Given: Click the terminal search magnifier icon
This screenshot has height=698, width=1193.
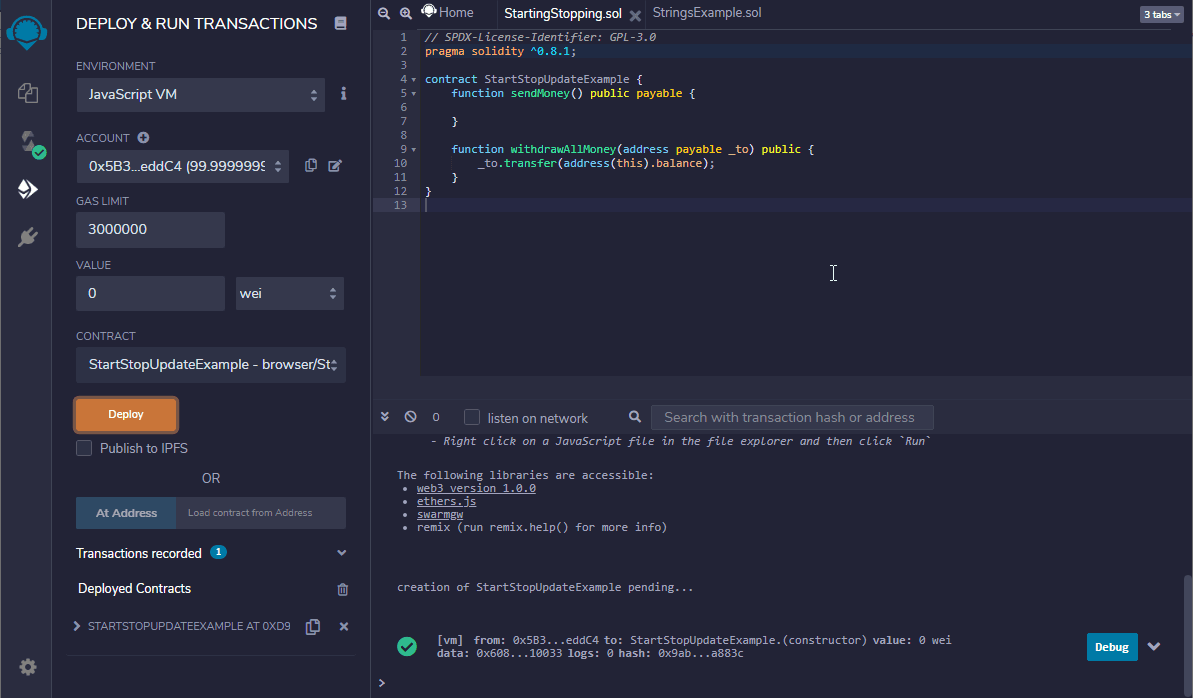Looking at the screenshot, I should coord(635,416).
